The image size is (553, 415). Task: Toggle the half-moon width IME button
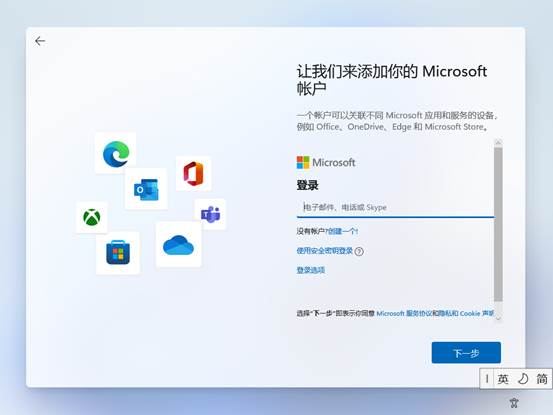point(523,379)
